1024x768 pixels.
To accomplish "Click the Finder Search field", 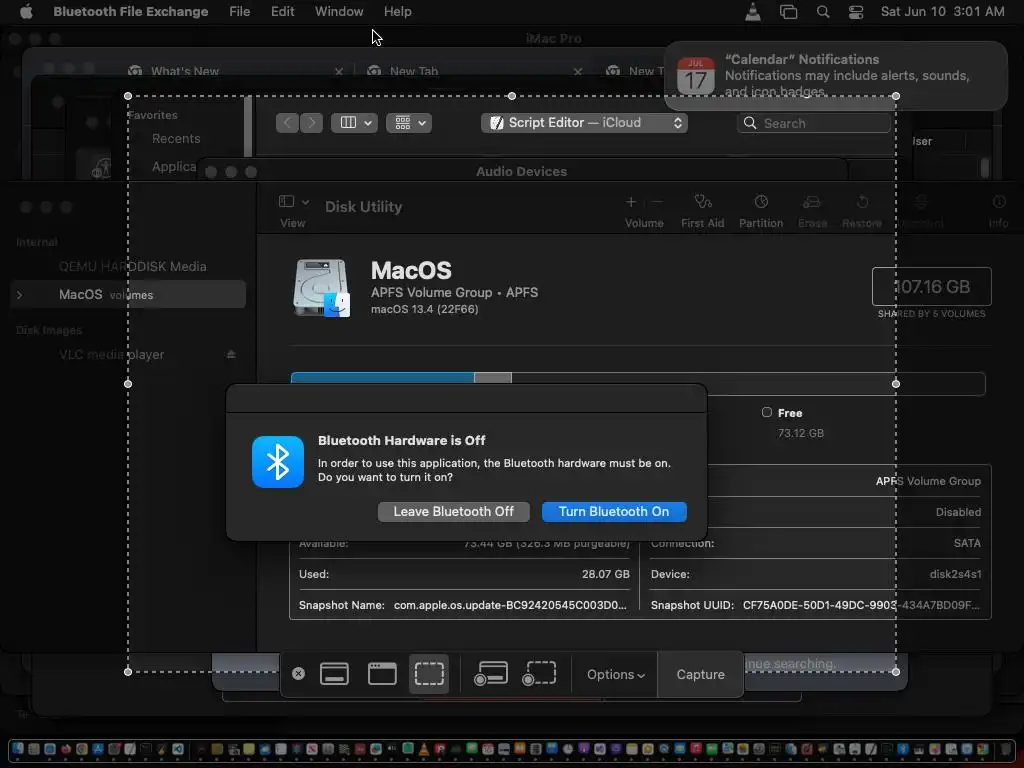I will (814, 123).
